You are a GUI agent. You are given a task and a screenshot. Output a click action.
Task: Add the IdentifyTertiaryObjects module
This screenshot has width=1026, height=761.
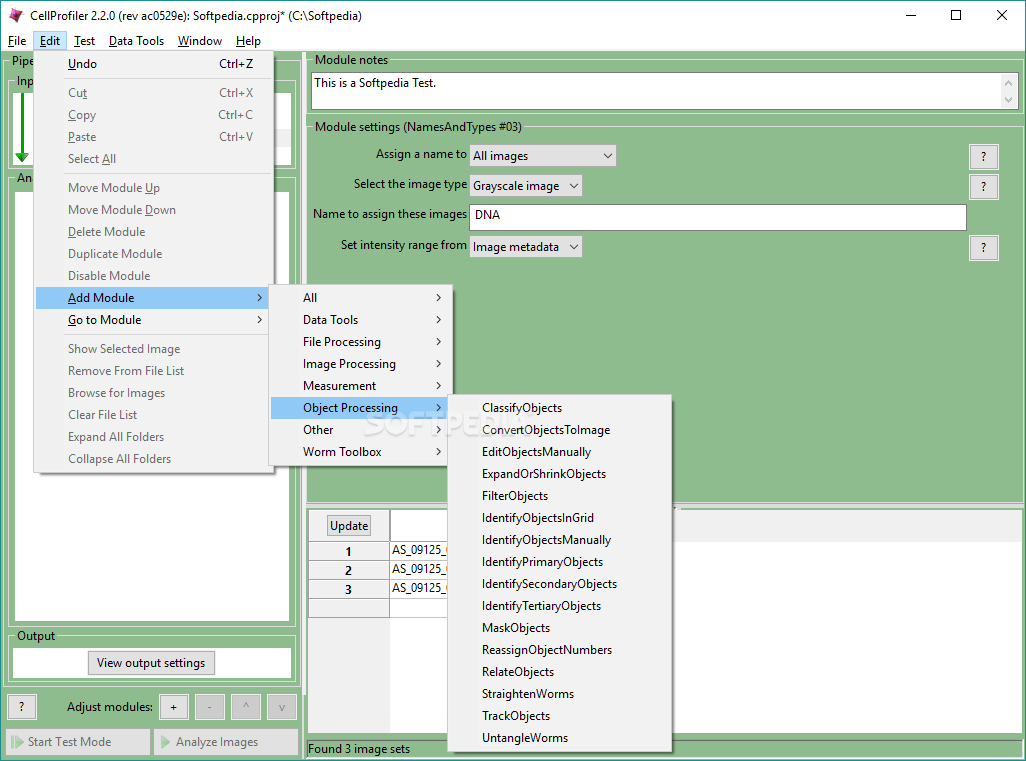(560, 606)
